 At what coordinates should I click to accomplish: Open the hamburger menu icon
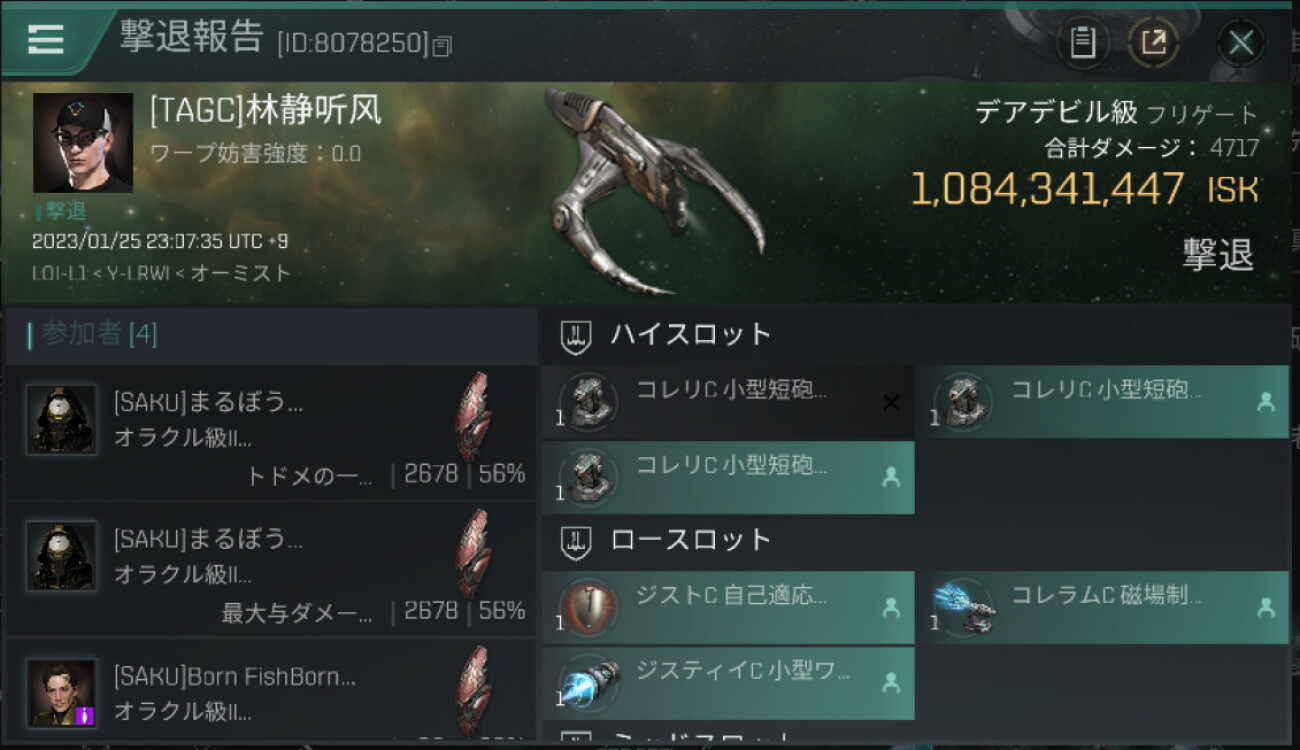(45, 38)
